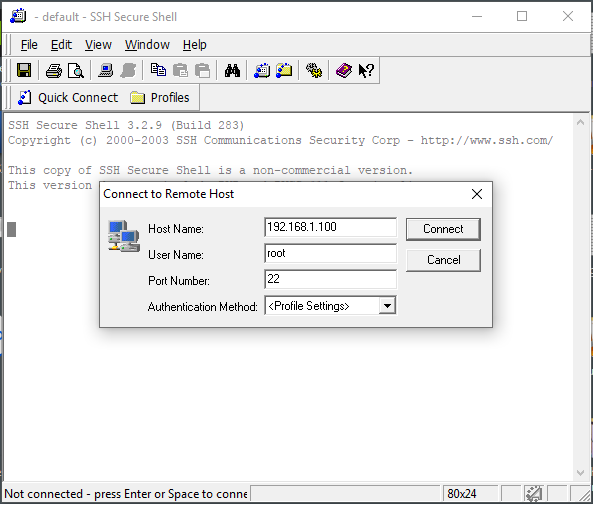Open the File menu
Screen dimensions: 598x506
coord(29,45)
